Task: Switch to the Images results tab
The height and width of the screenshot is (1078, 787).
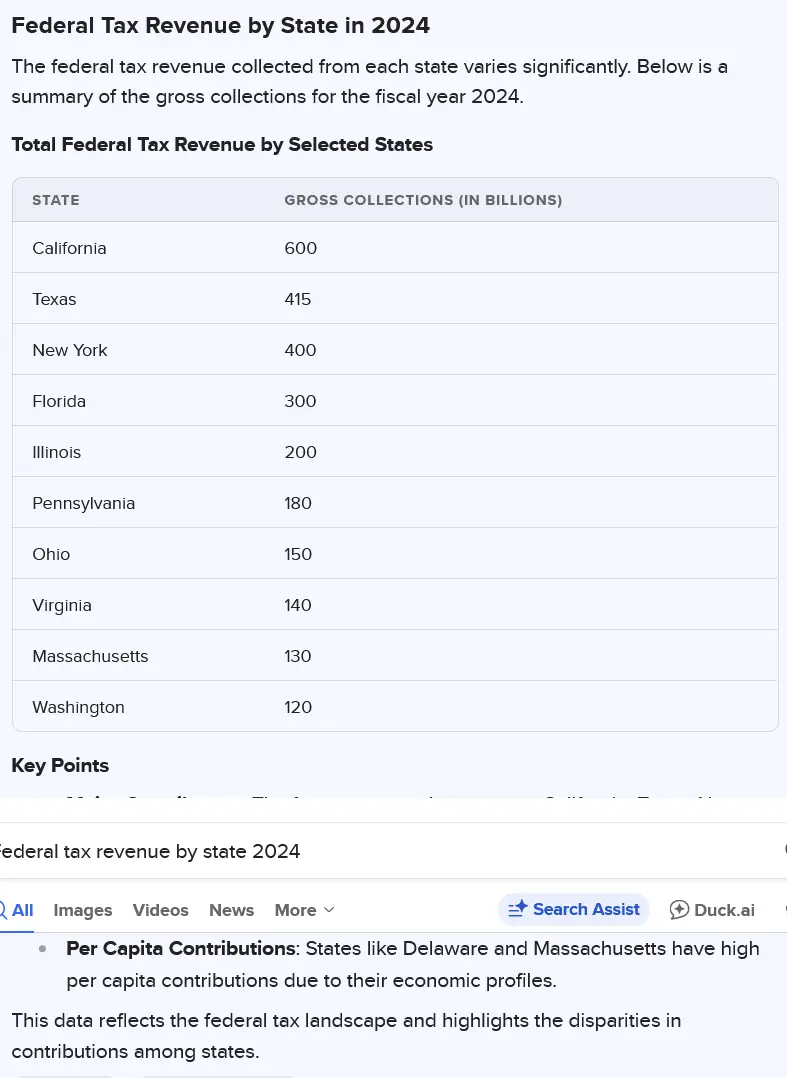Action: coord(83,910)
